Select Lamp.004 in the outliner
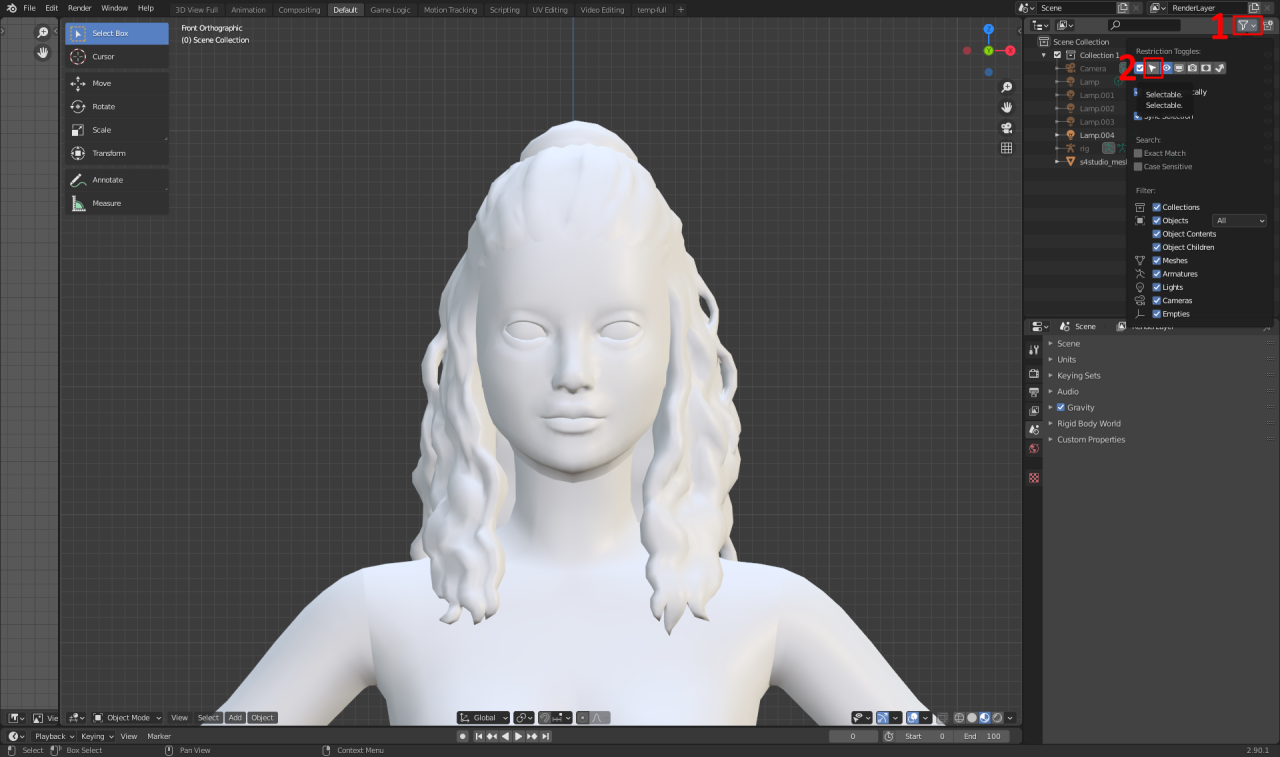This screenshot has width=1280, height=757. [1096, 135]
